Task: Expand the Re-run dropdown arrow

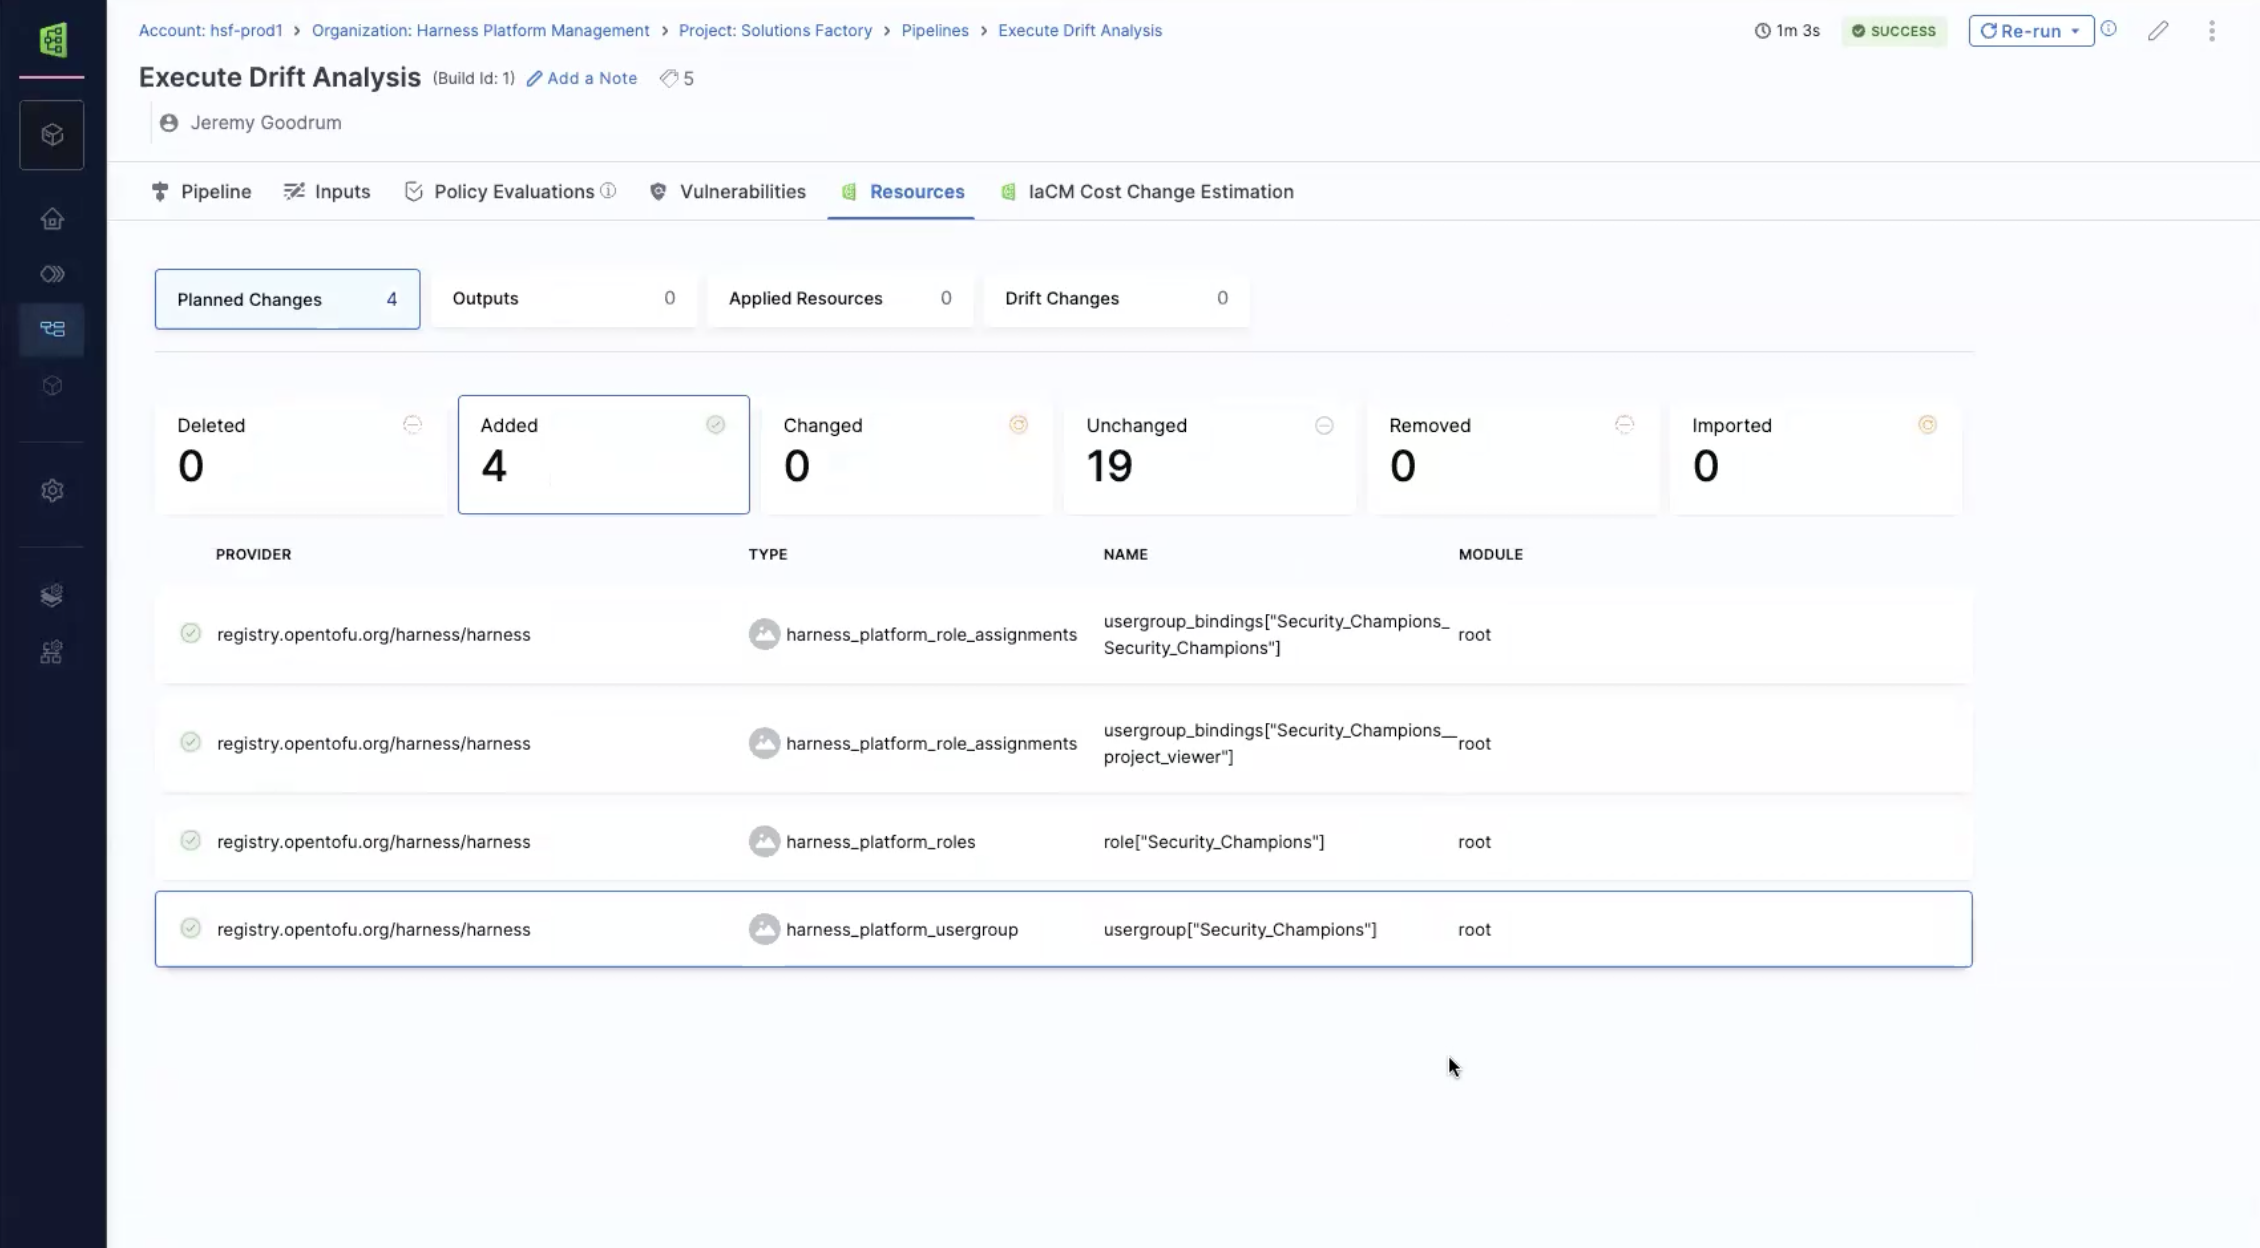Action: tap(2075, 31)
